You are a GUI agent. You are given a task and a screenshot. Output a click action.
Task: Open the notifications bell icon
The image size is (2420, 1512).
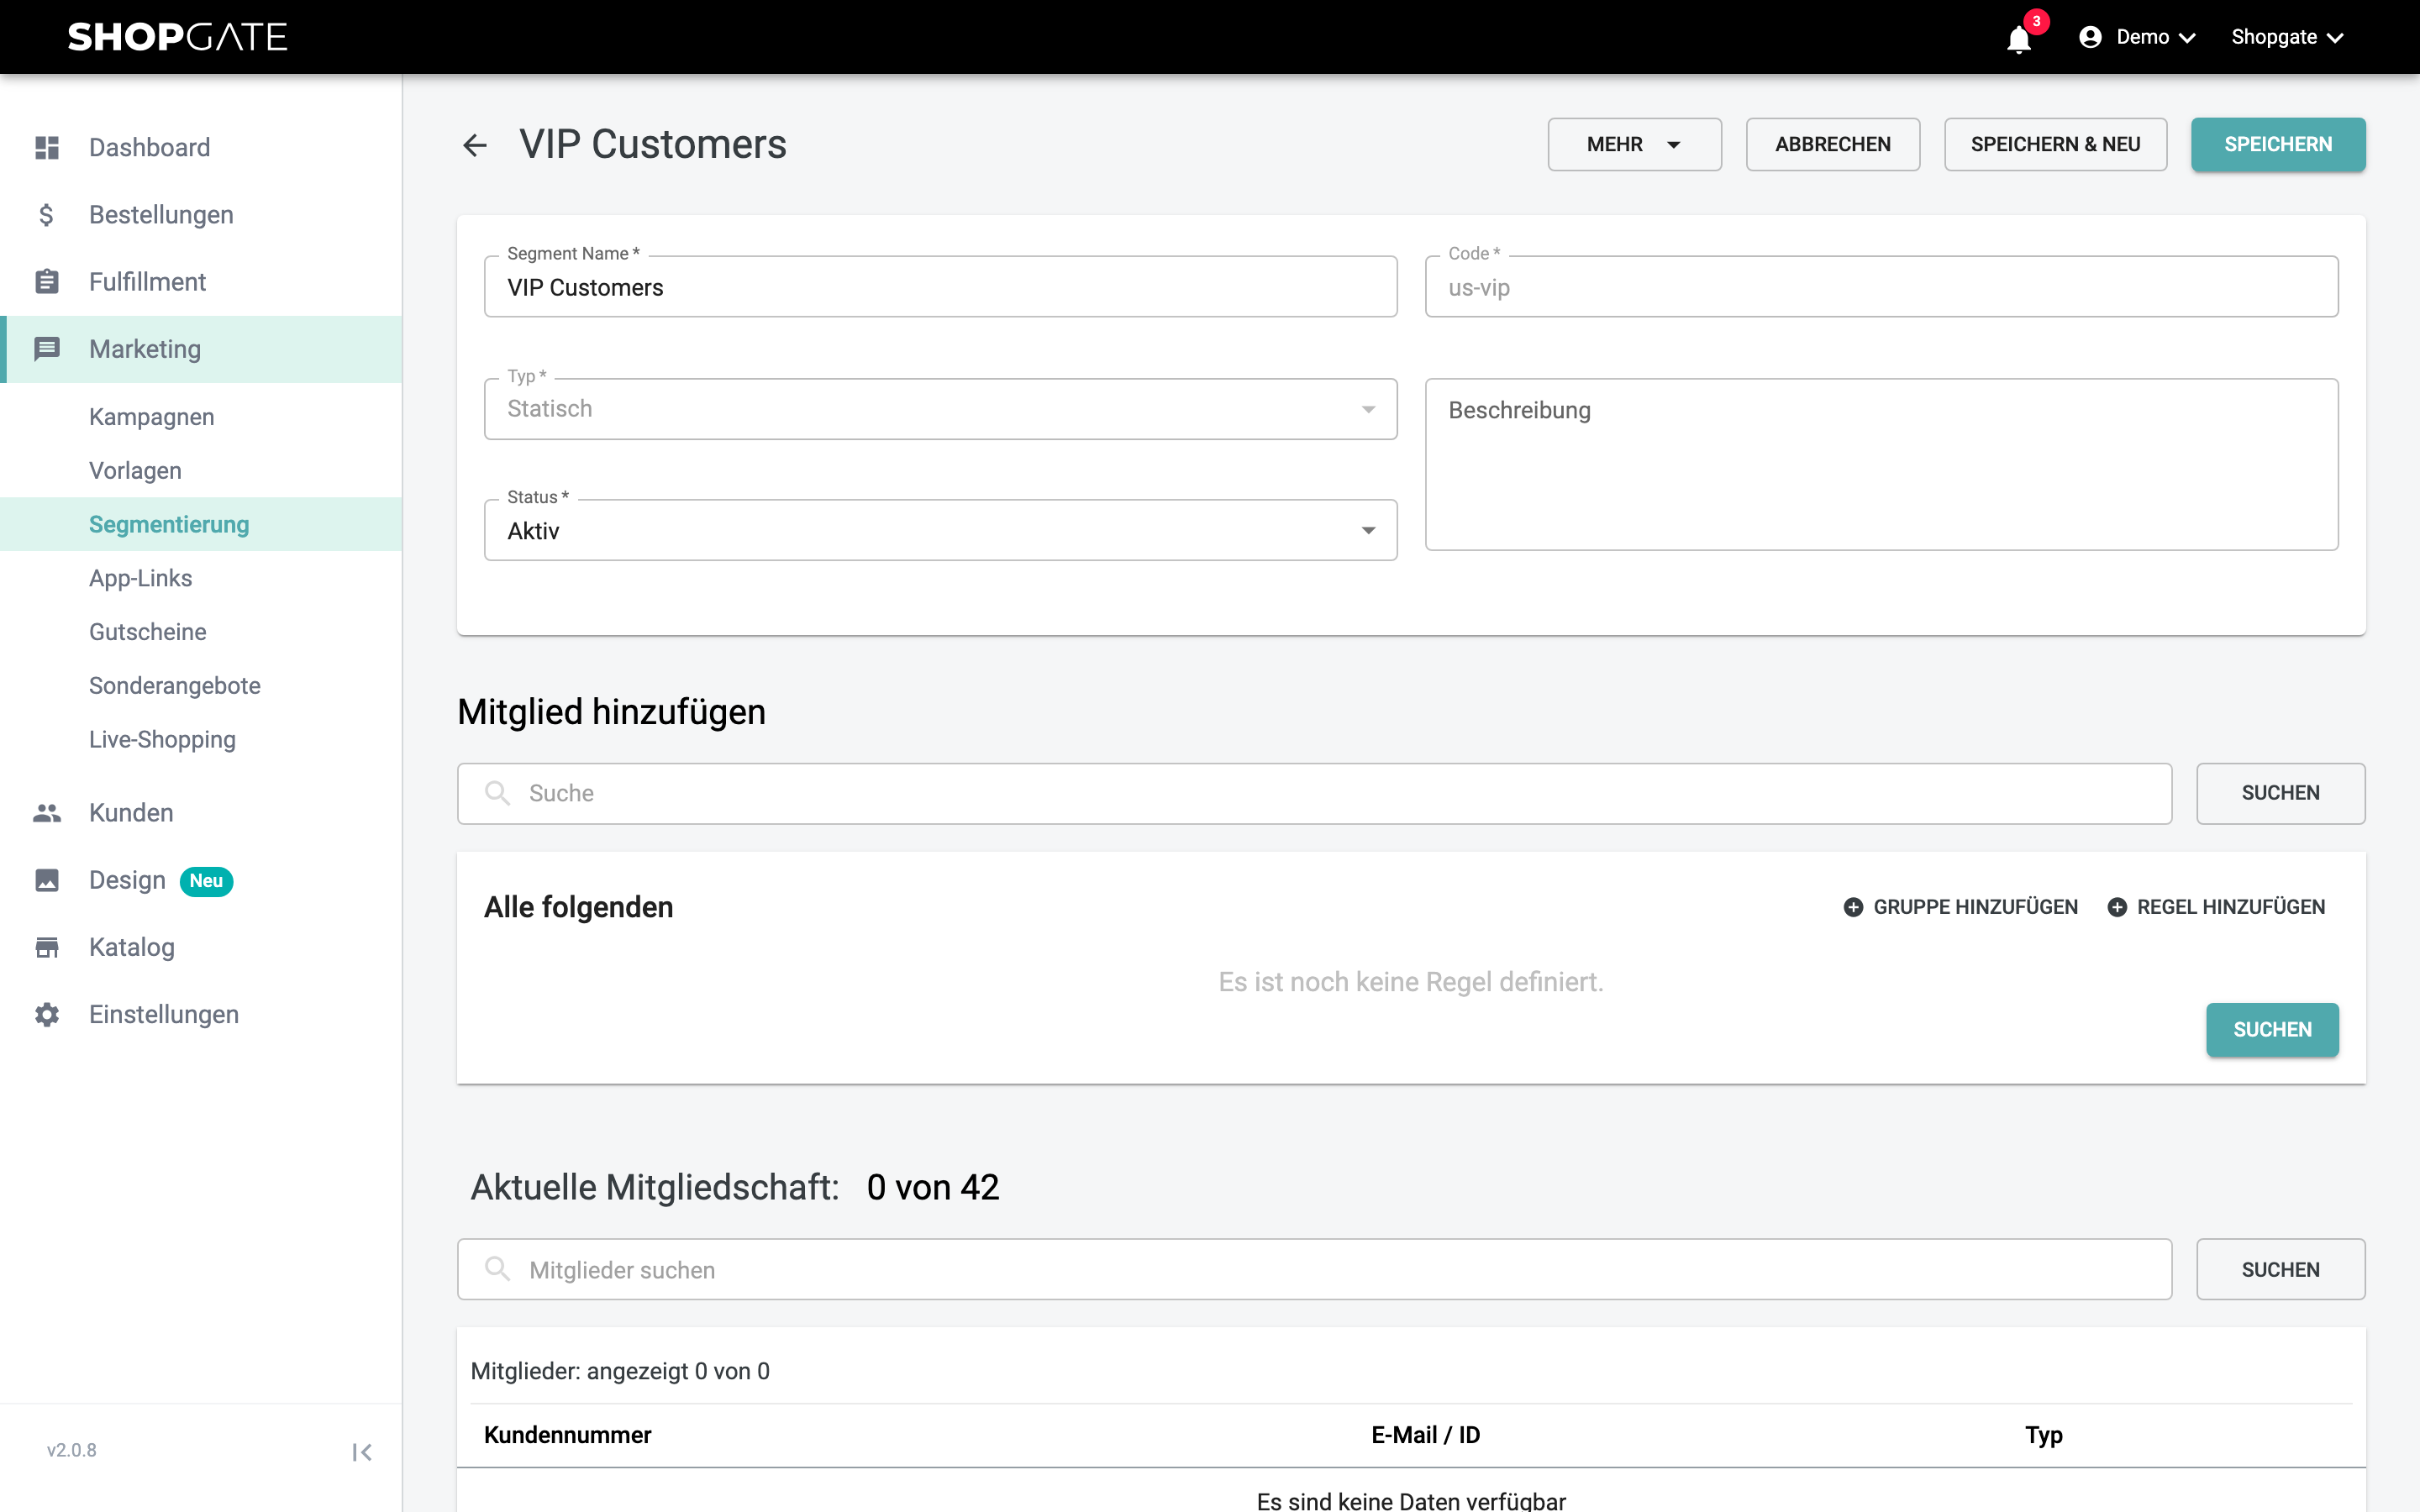(x=2019, y=38)
